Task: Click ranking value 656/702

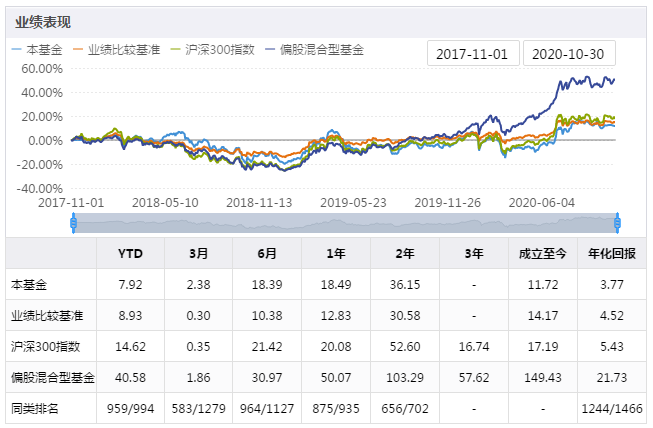Action: pyautogui.click(x=405, y=408)
